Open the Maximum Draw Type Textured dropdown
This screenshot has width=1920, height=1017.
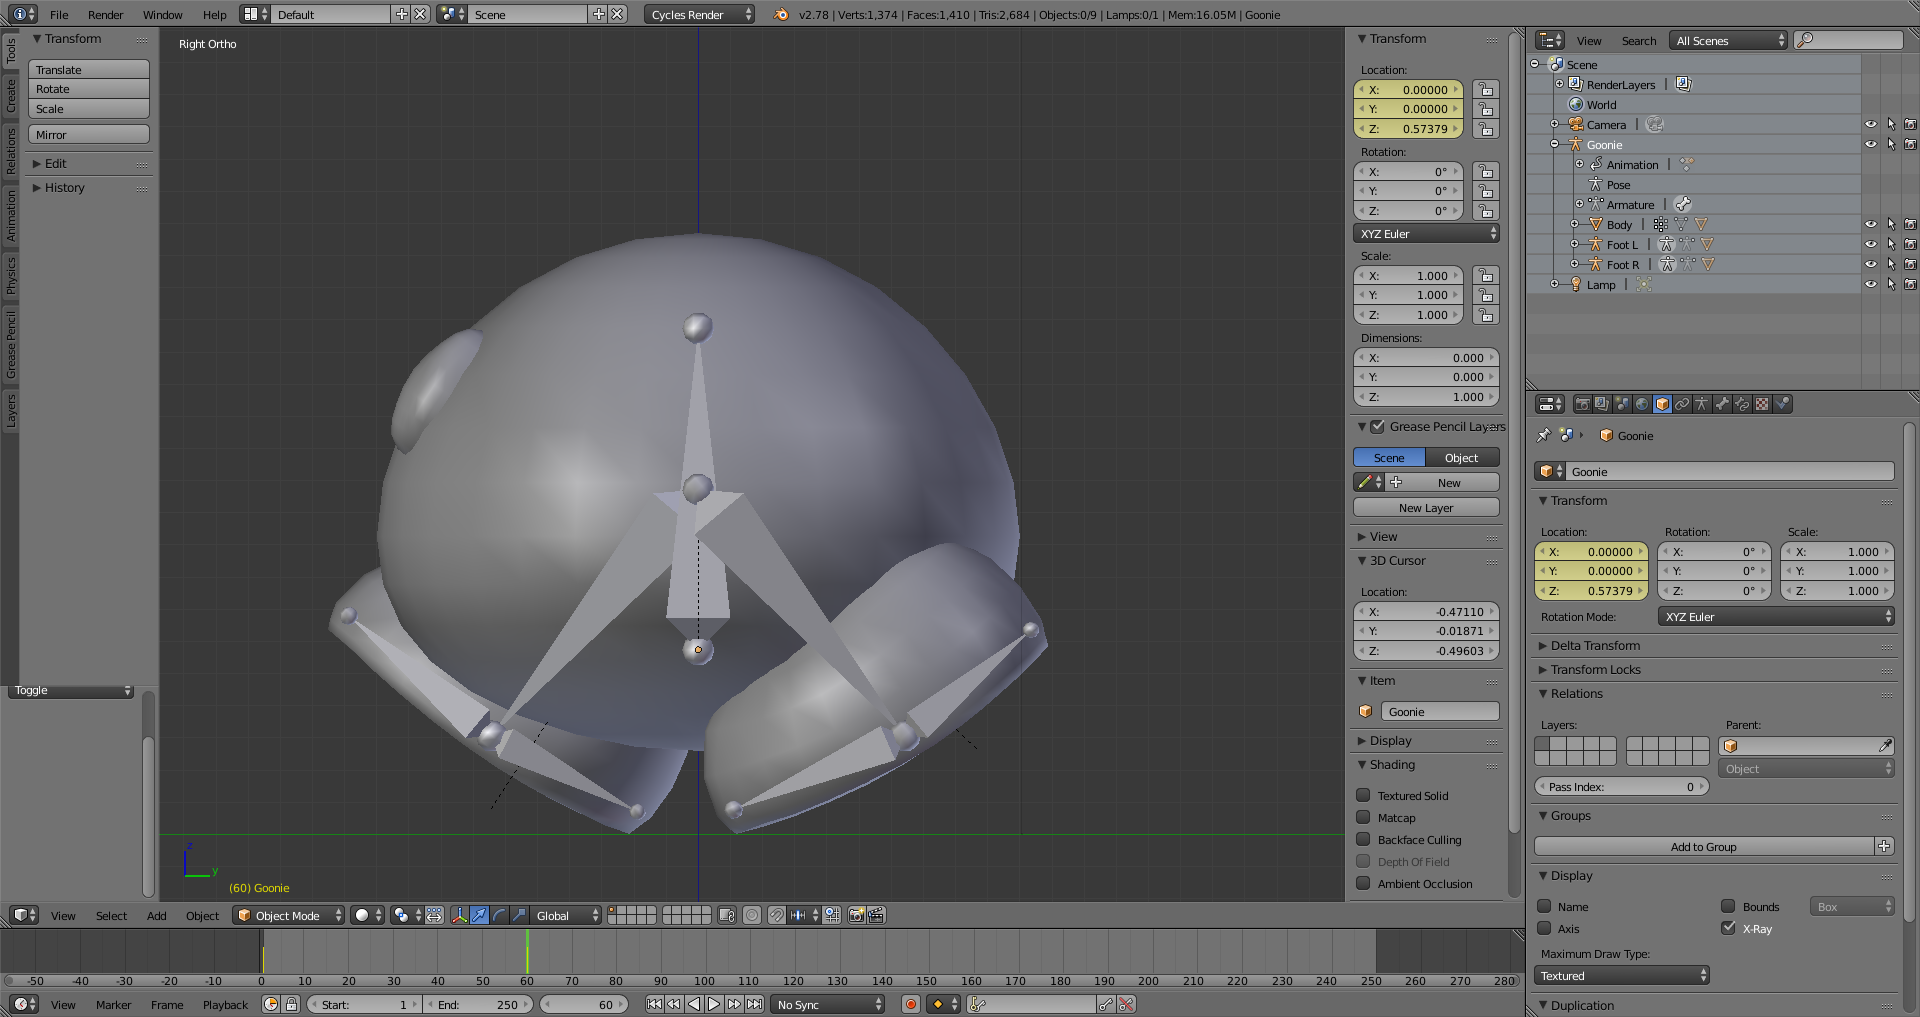click(1622, 975)
